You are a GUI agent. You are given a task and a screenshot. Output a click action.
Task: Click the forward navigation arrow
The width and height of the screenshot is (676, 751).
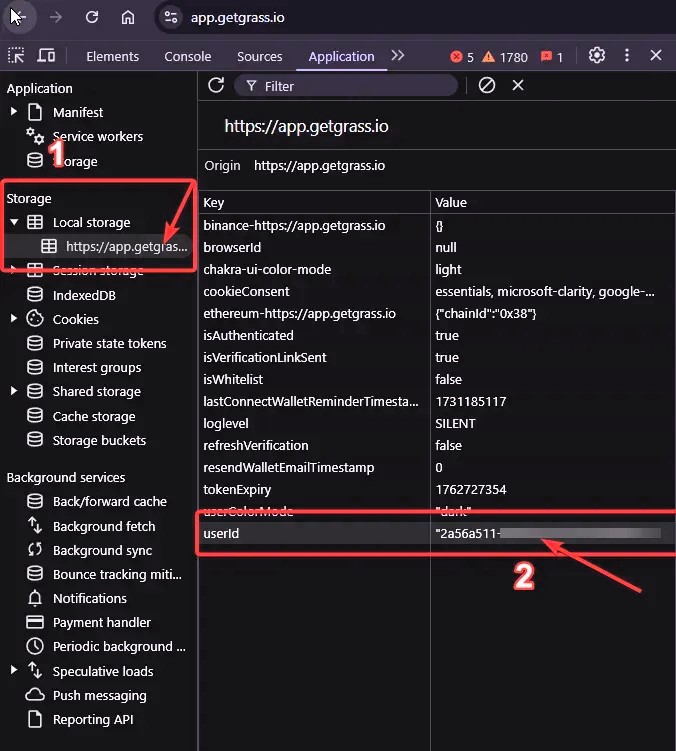tap(56, 17)
